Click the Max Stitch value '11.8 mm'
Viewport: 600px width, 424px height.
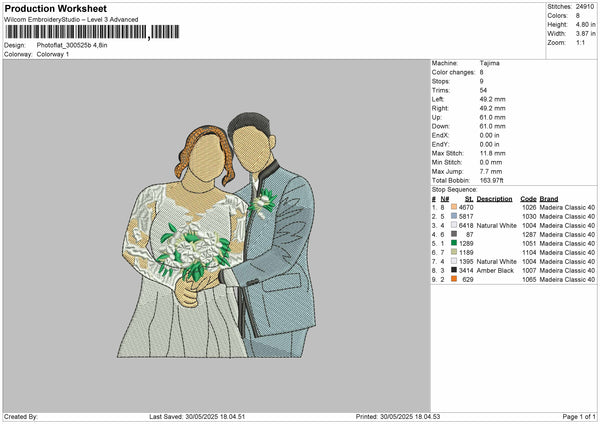pos(492,153)
